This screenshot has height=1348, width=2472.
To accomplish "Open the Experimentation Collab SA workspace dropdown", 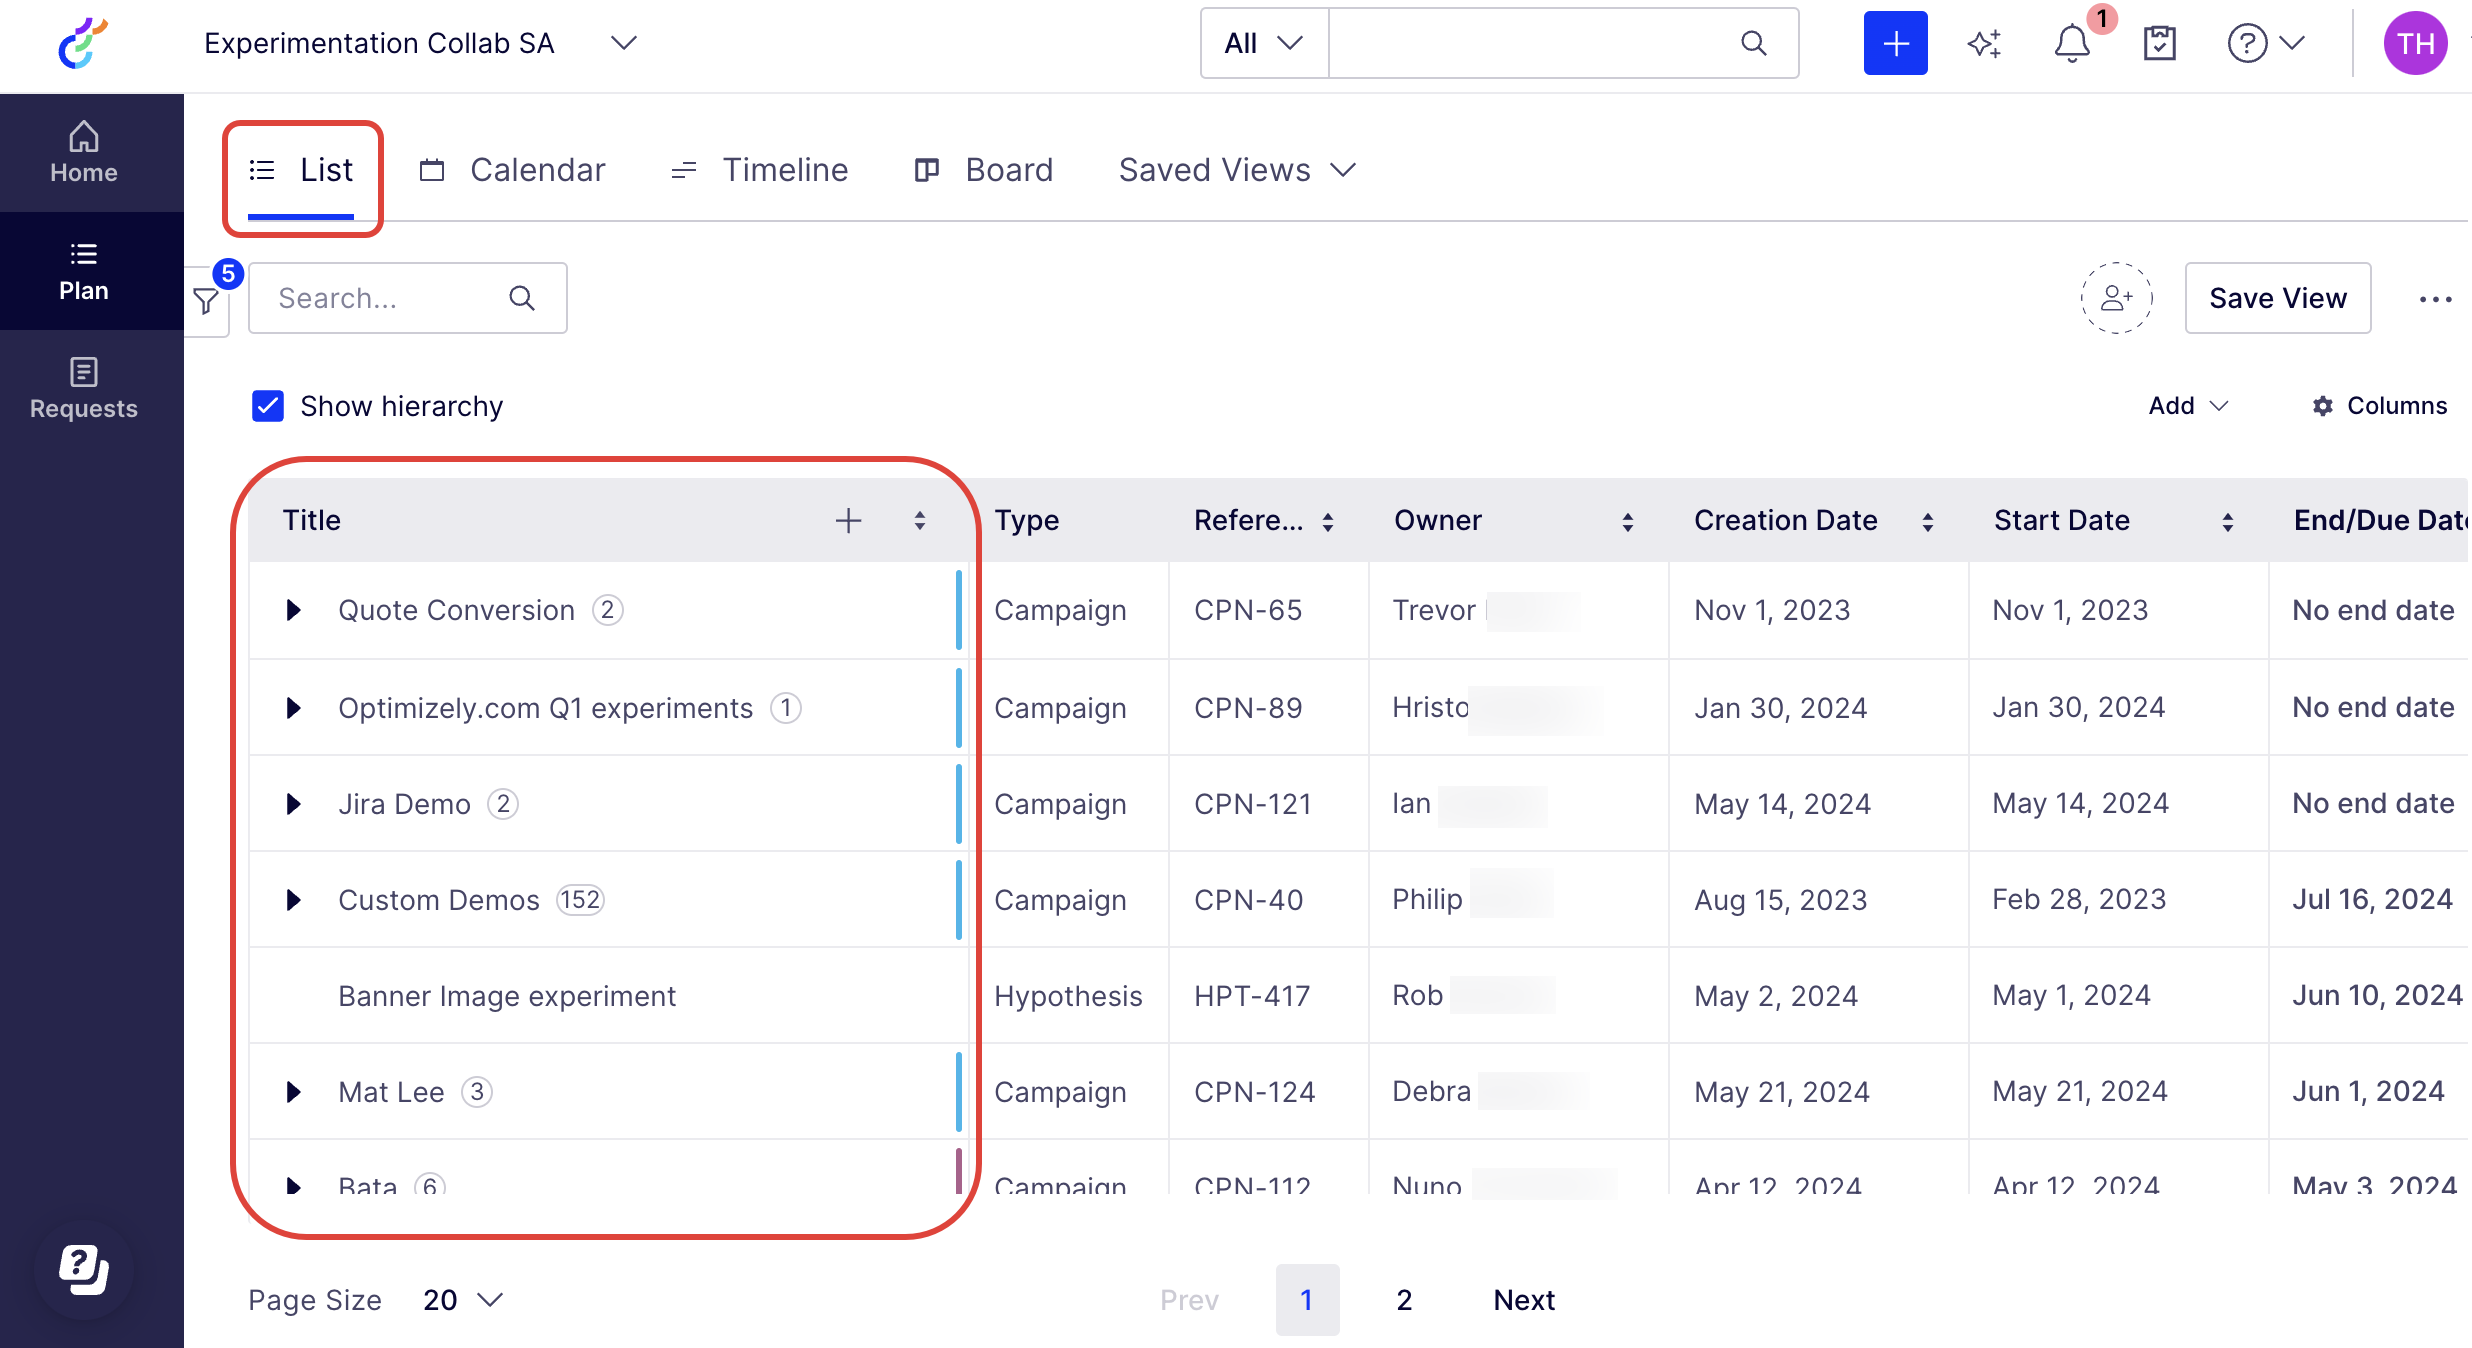I will pyautogui.click(x=421, y=43).
